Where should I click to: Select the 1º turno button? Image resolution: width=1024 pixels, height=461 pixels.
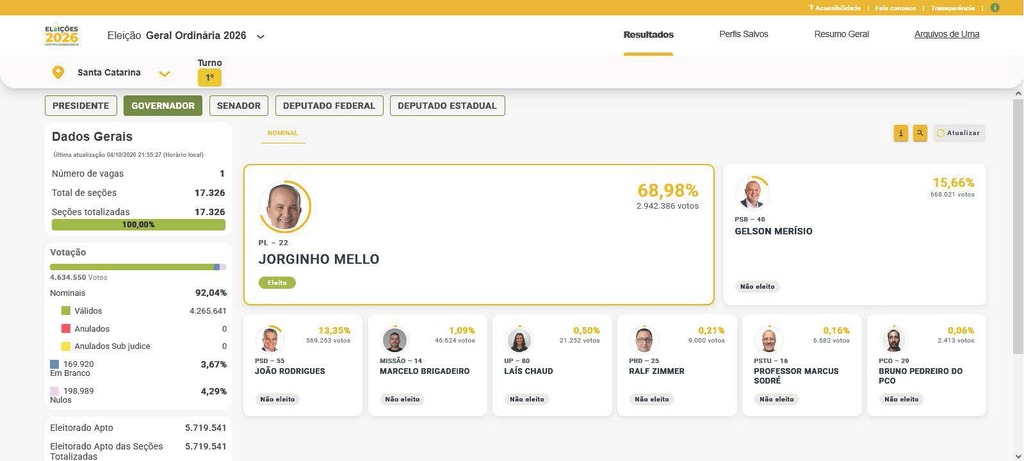click(x=210, y=78)
